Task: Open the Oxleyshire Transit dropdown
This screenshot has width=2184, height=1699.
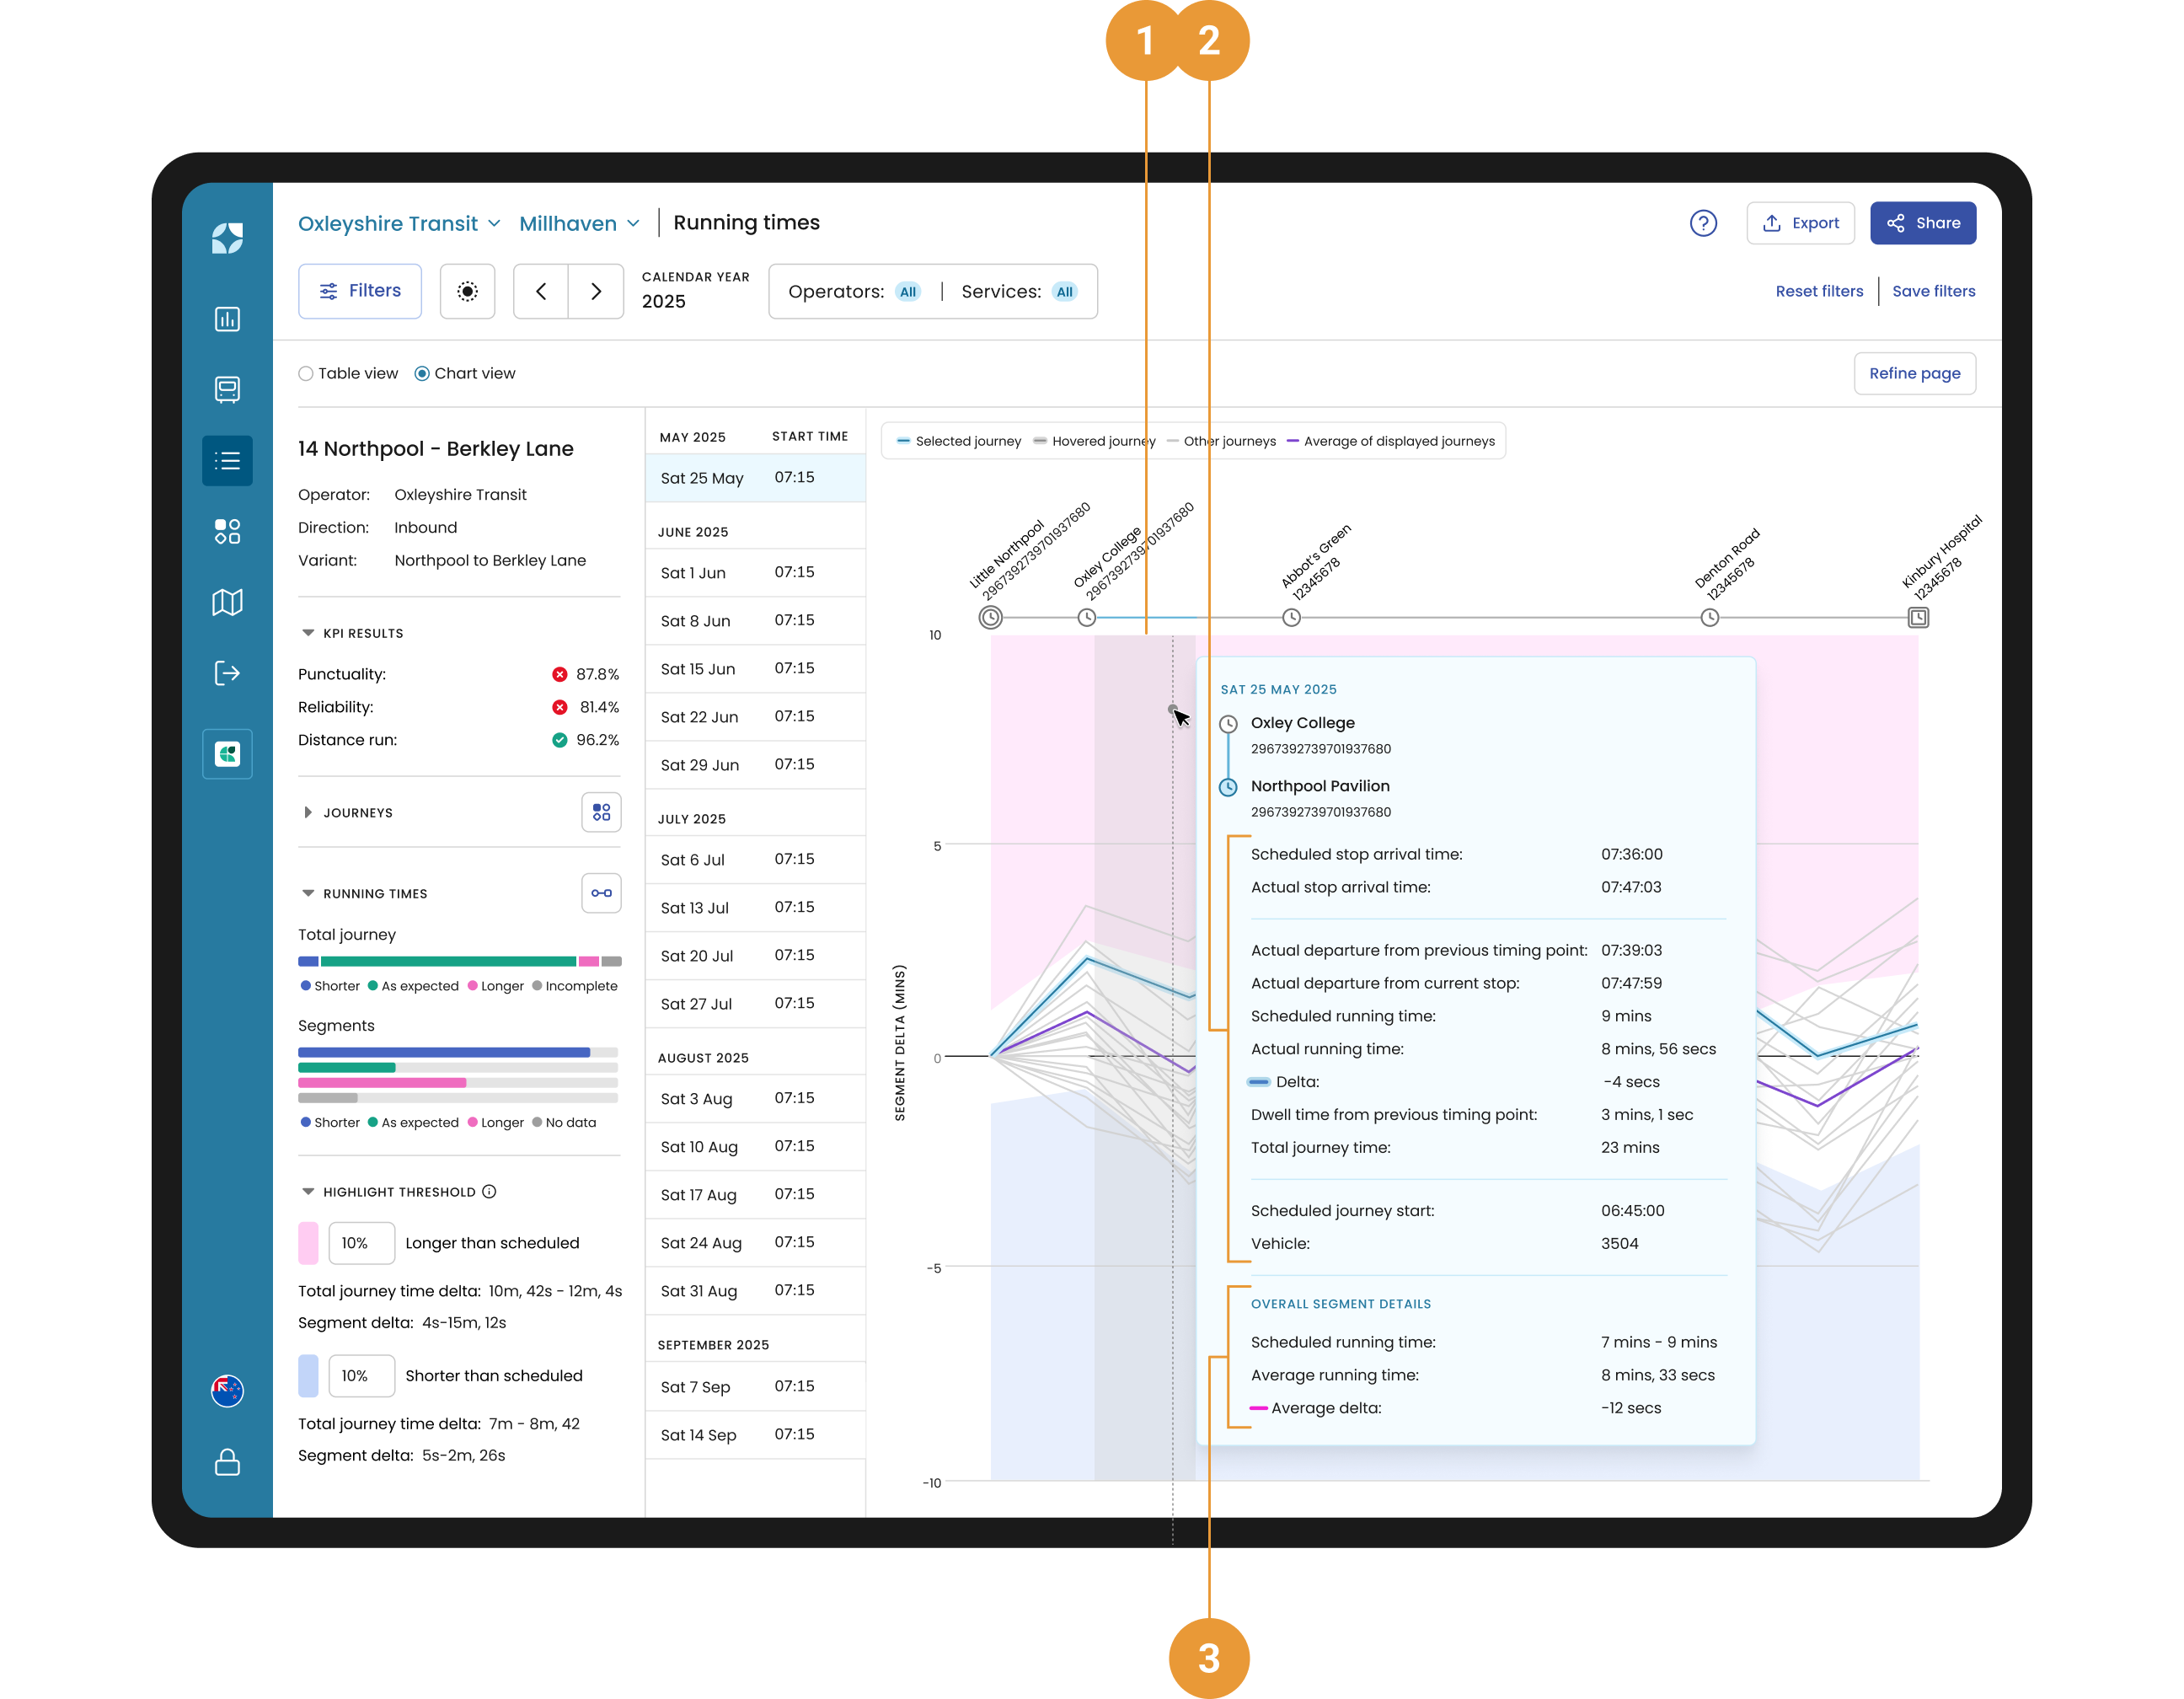Action: point(399,223)
